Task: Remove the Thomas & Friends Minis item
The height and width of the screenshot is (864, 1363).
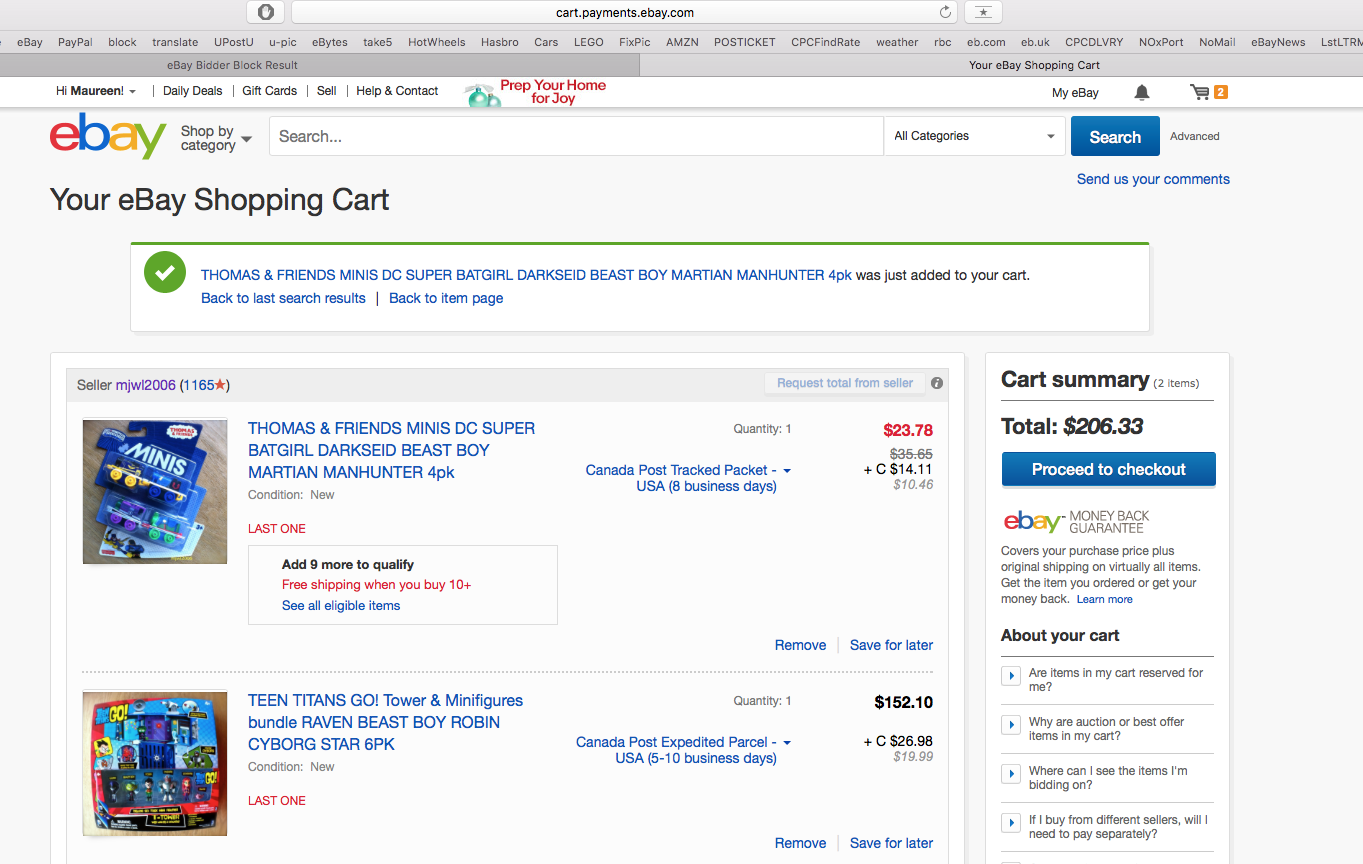Action: 800,645
